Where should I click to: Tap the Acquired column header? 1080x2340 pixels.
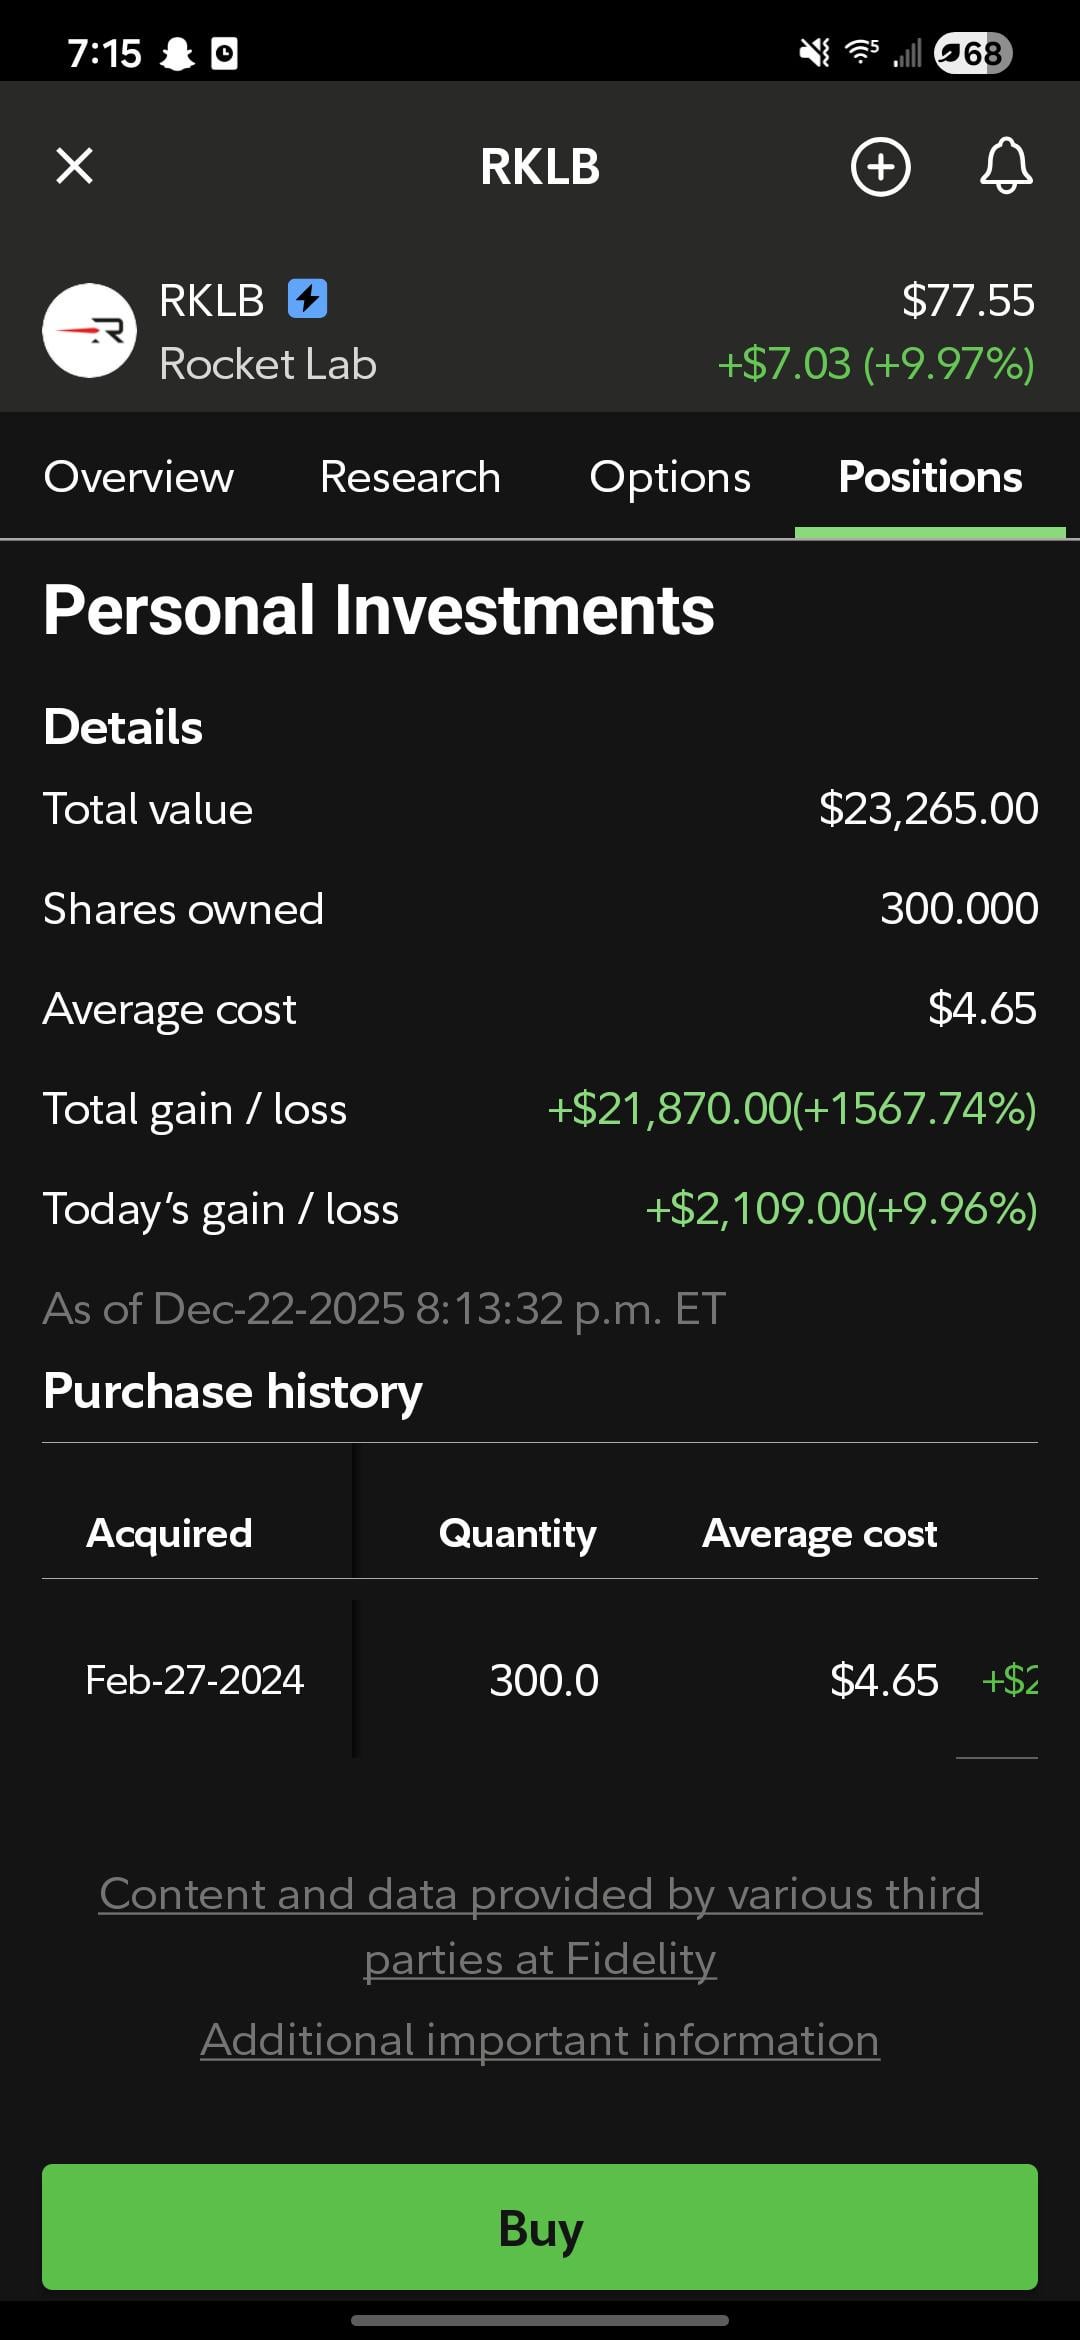169,1533
